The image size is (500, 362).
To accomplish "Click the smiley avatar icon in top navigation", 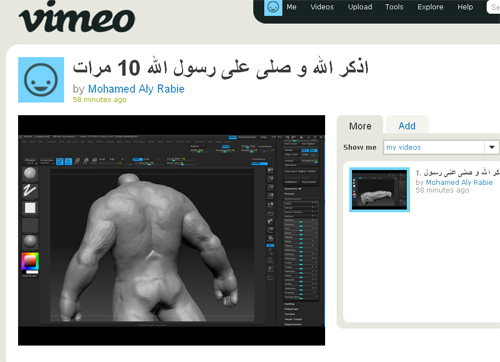I will (273, 7).
